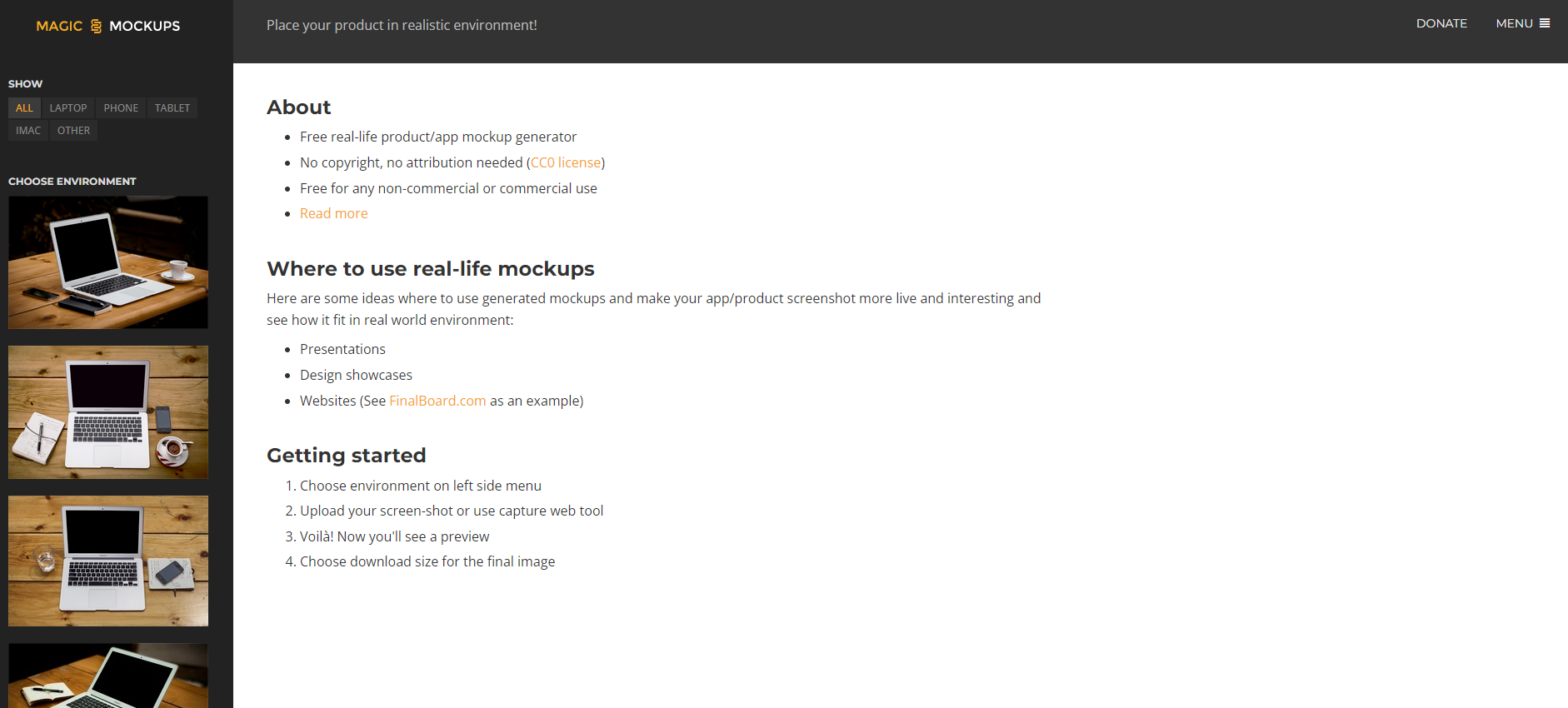Open the hamburger MENU
Screen dimensions: 1568x708
[1522, 24]
